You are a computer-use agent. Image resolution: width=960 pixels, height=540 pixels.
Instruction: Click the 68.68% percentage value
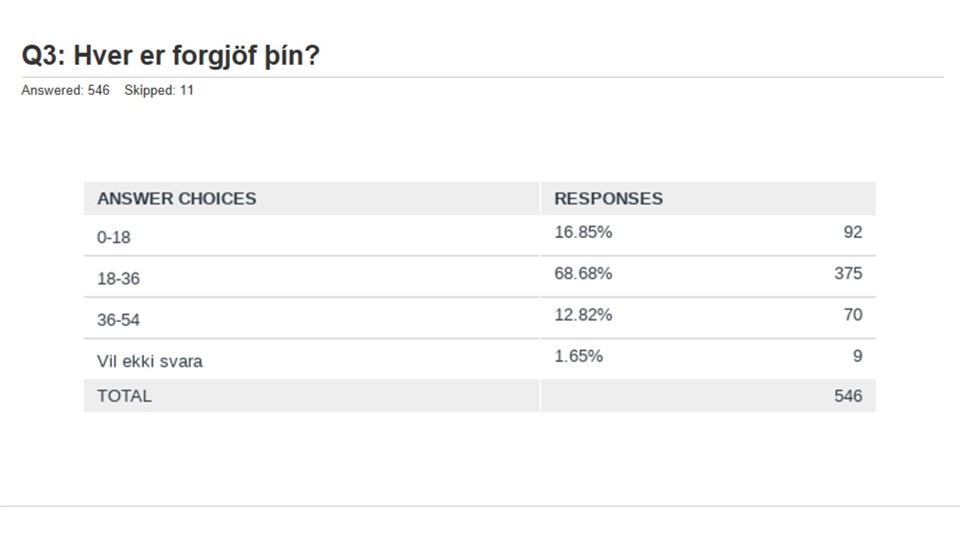pos(583,273)
